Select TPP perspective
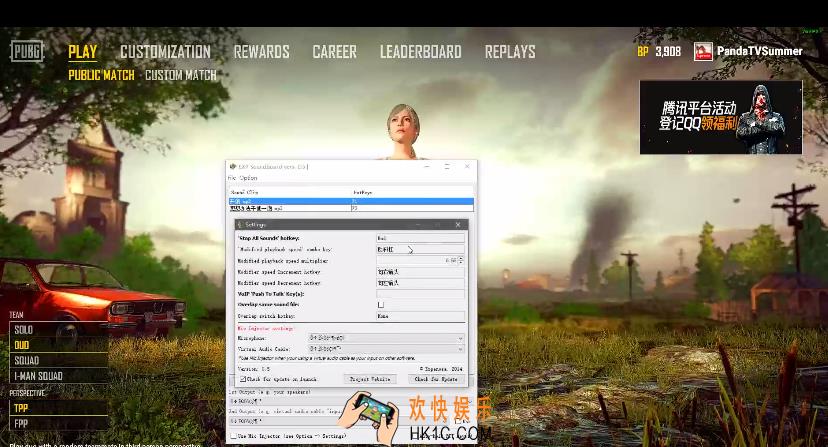 coord(58,408)
